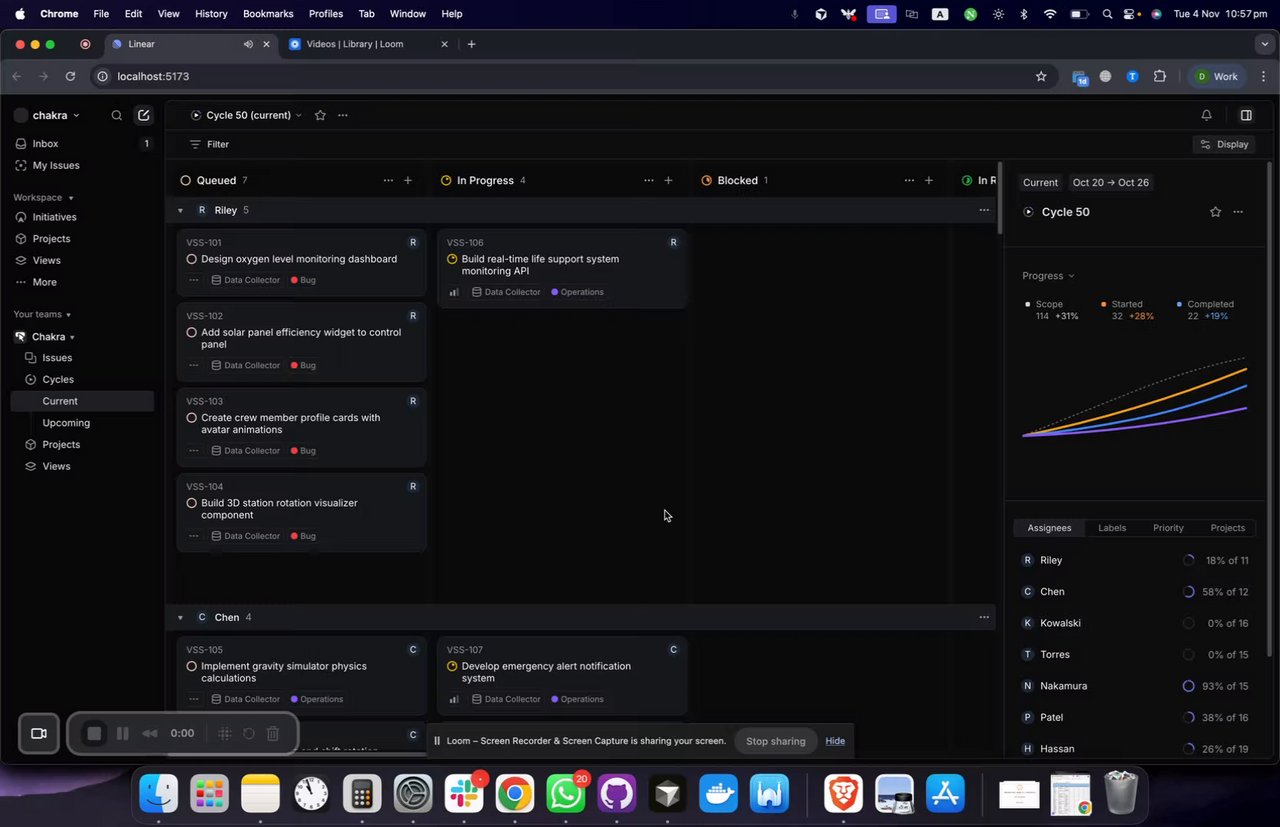Open Blocked column options menu

point(909,180)
